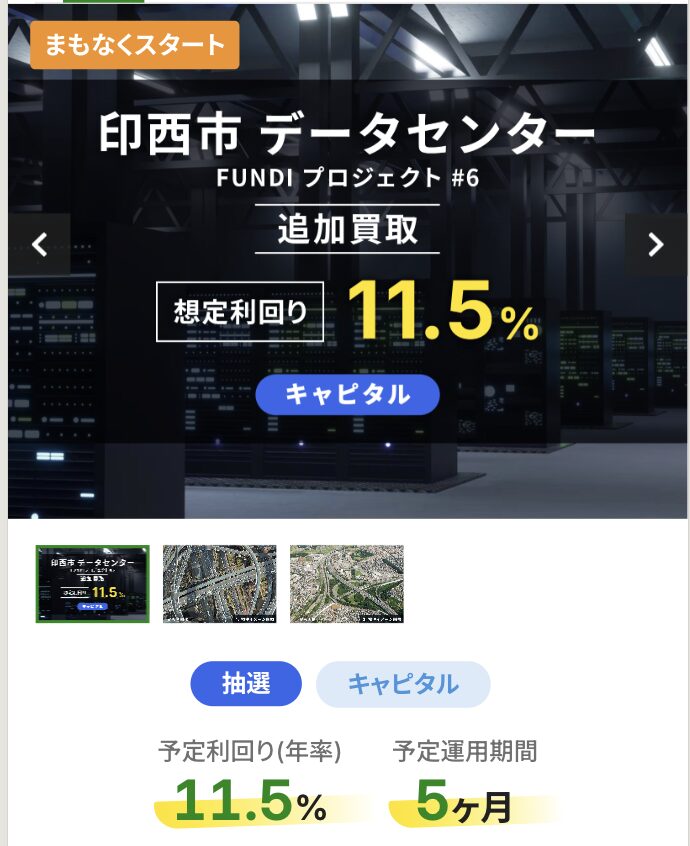Go to previous slide with left chevron
This screenshot has width=690, height=846.
pos(39,245)
